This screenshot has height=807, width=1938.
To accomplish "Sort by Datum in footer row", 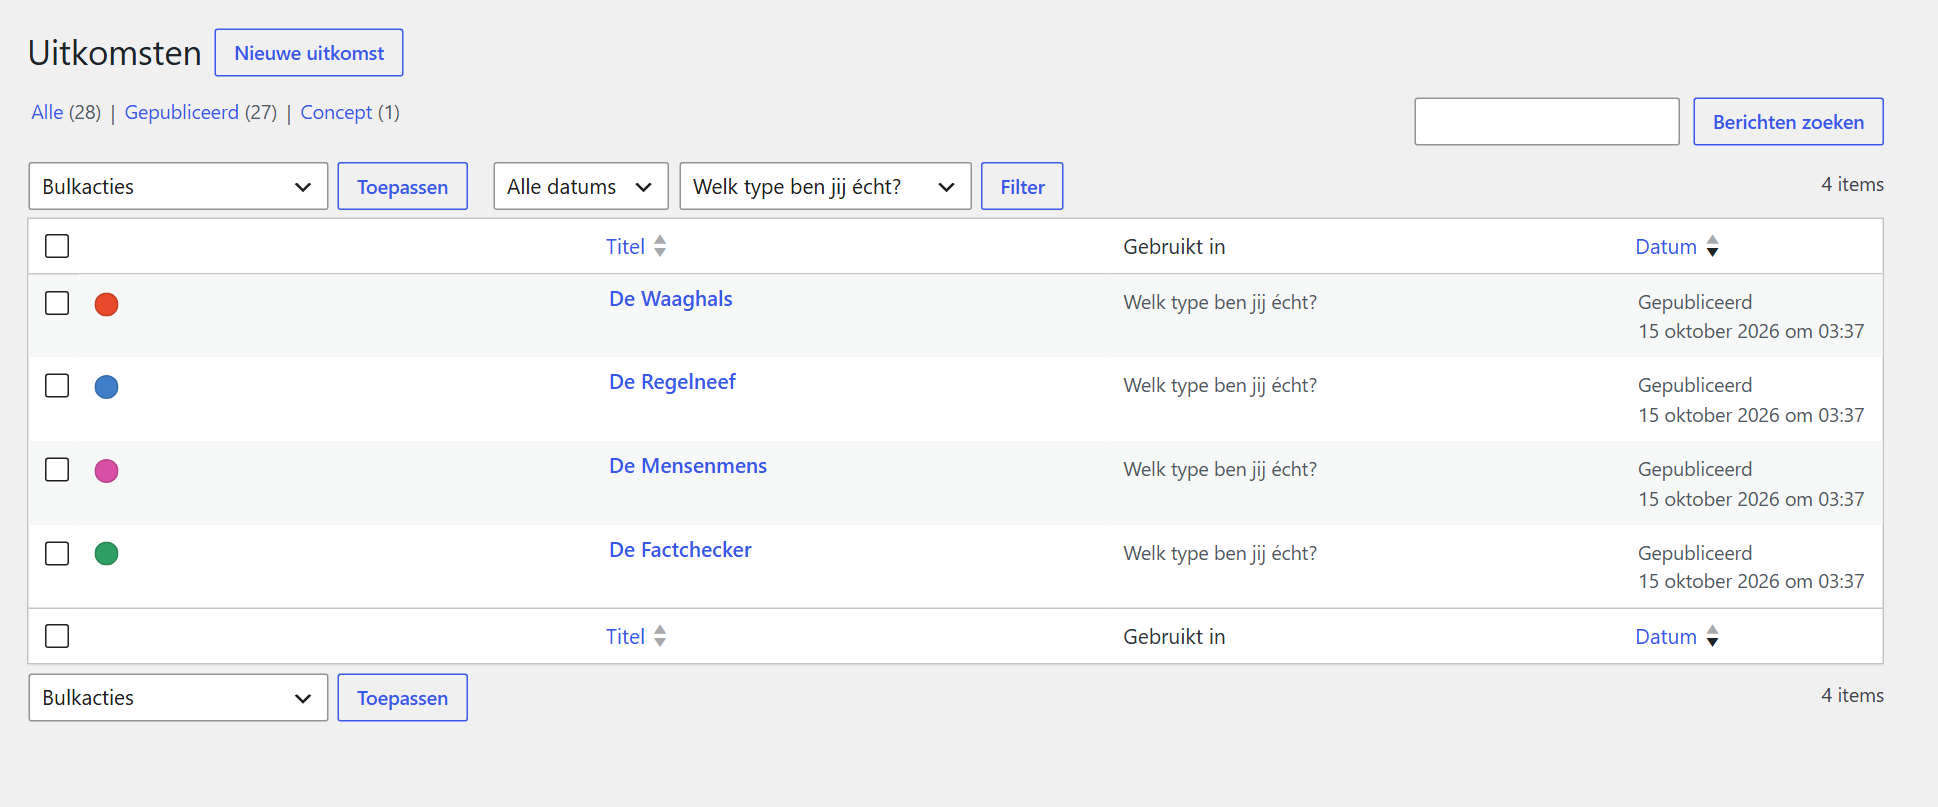I will (x=1666, y=636).
